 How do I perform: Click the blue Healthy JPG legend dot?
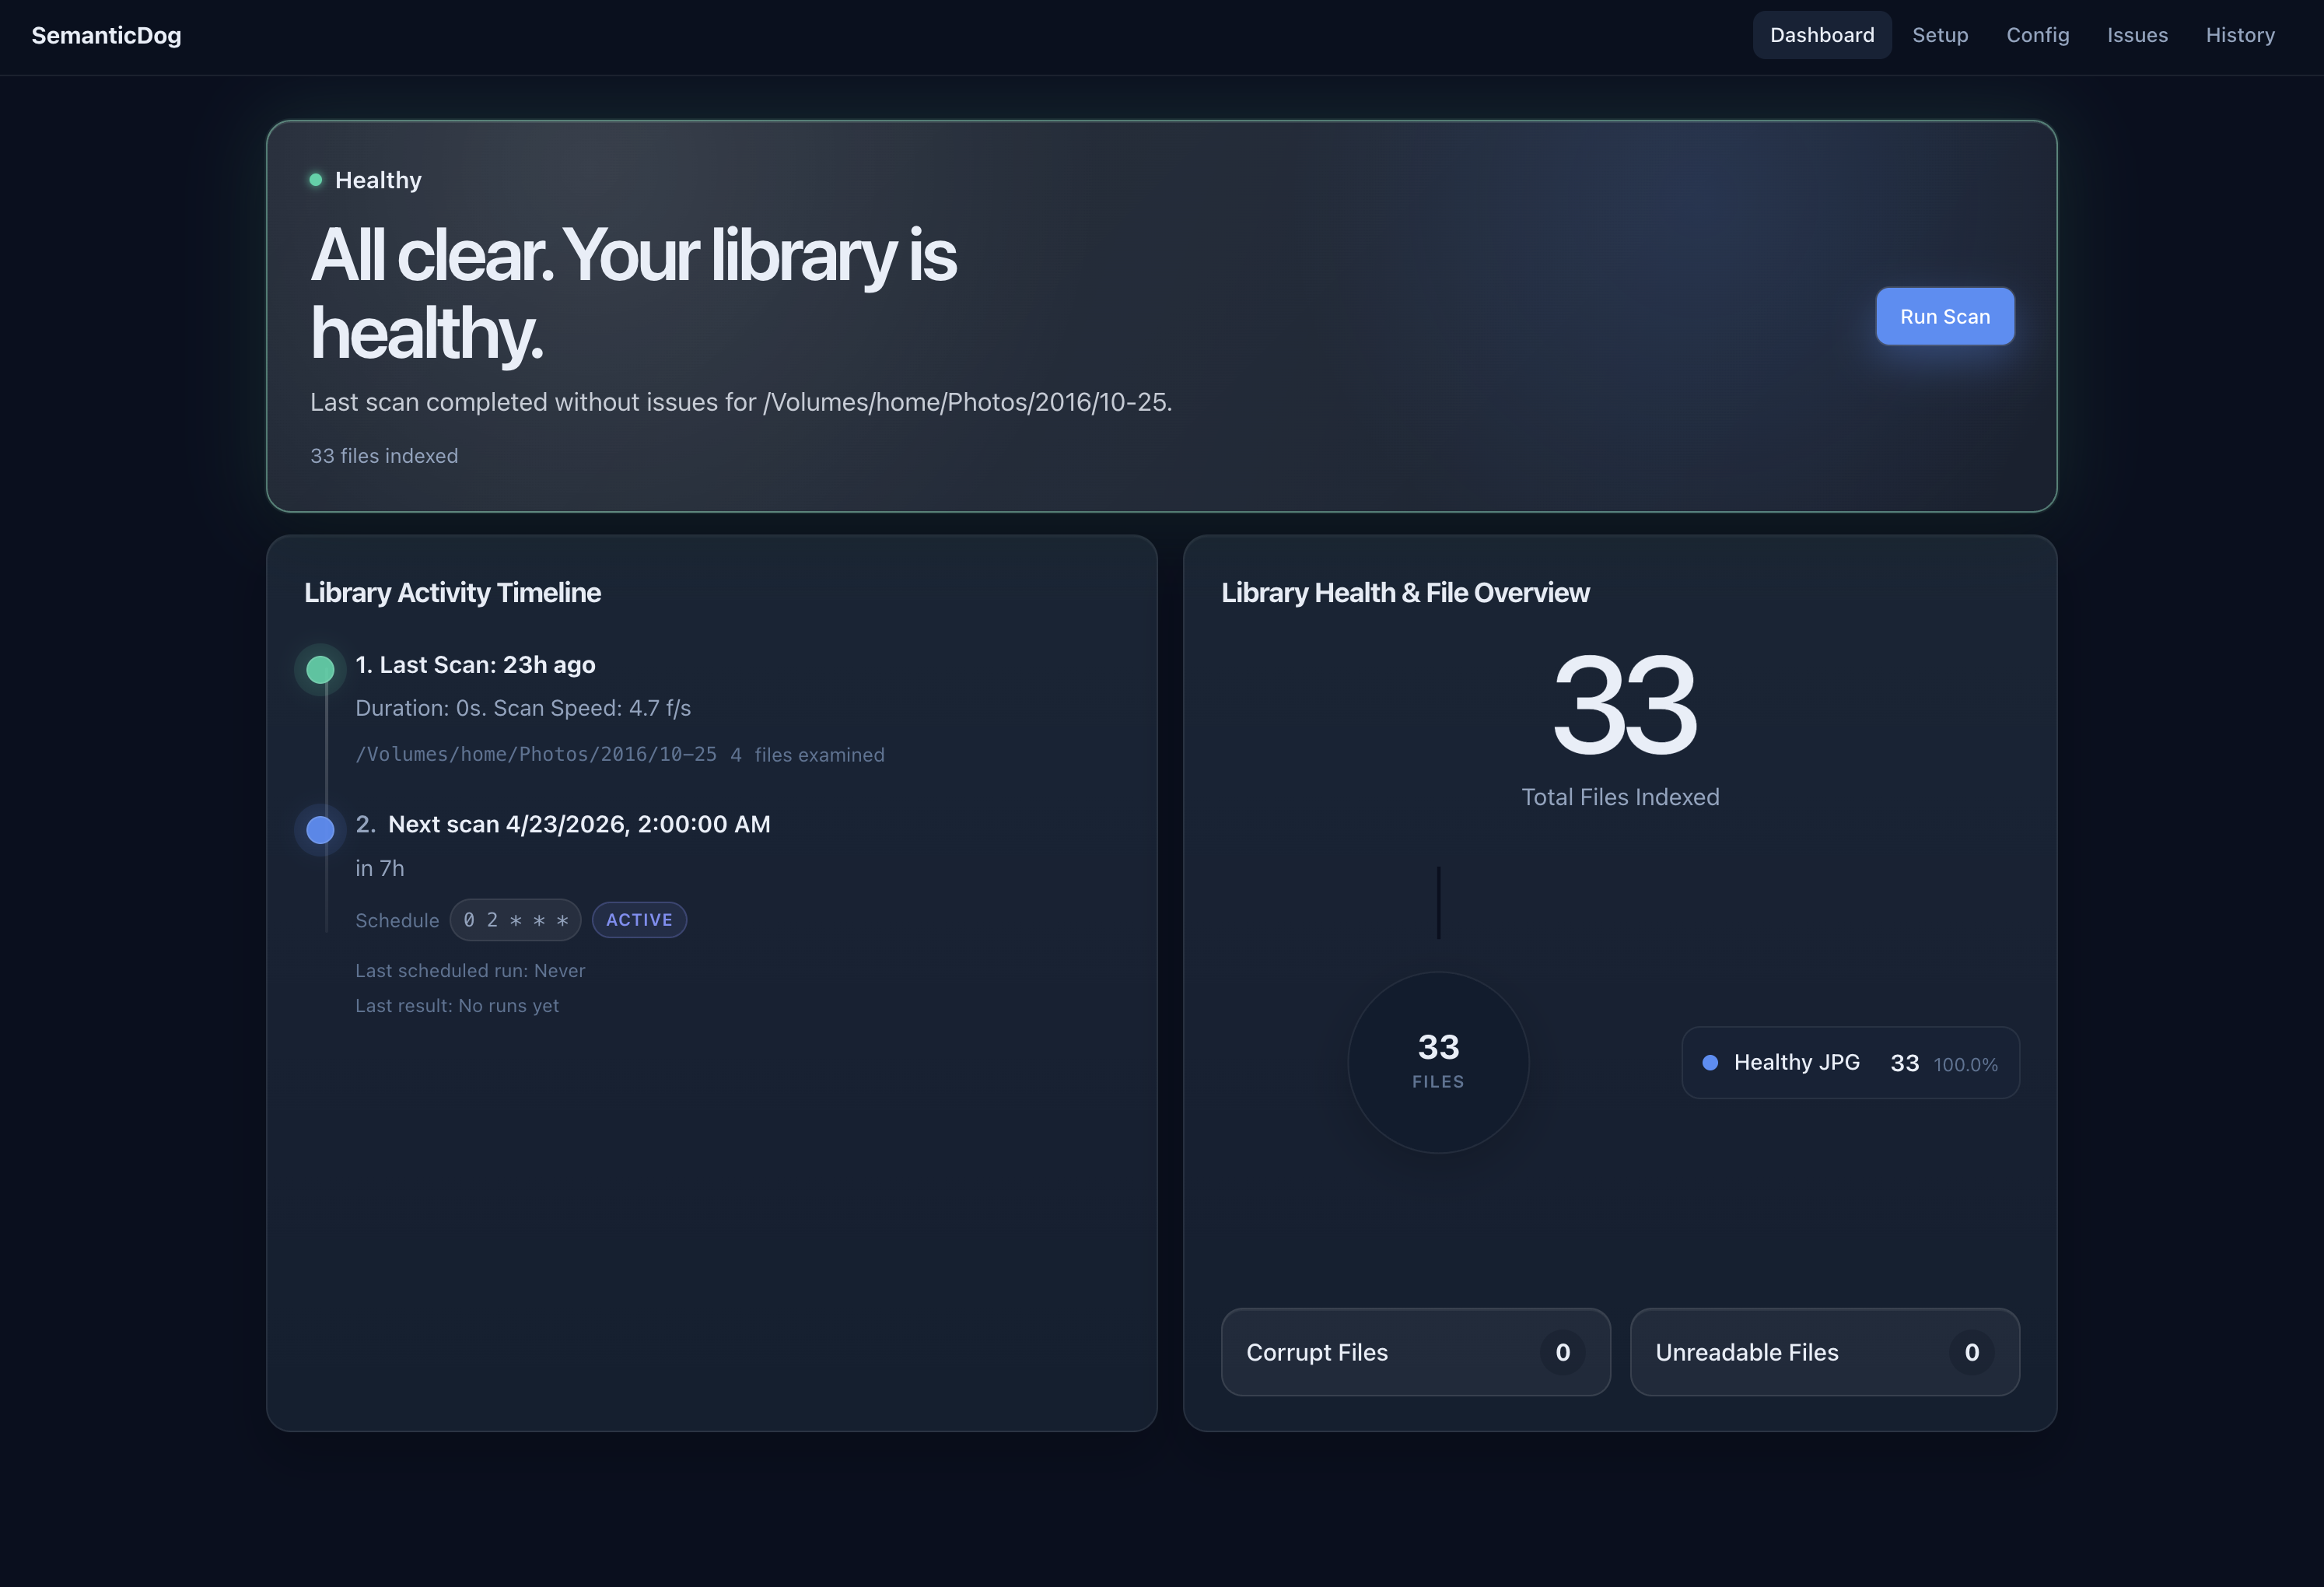1710,1063
